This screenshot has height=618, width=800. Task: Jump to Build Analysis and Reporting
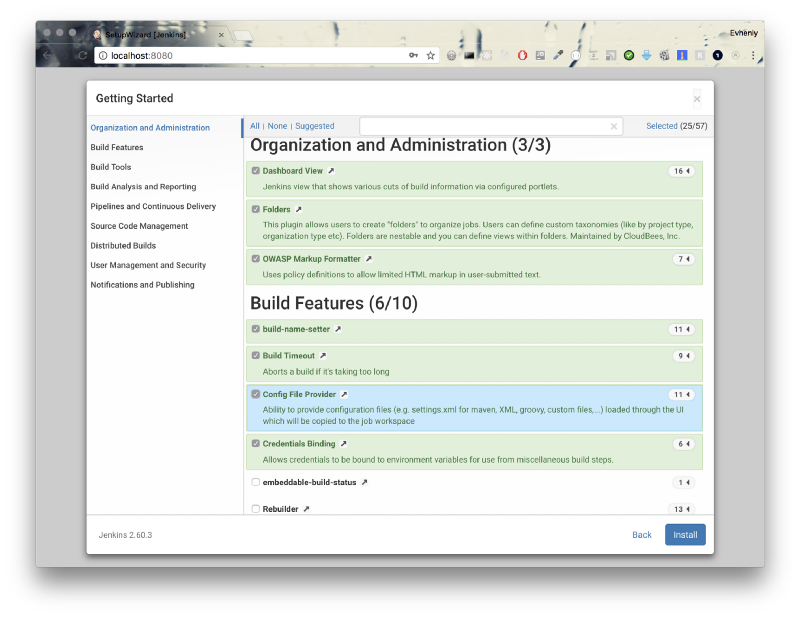[x=143, y=186]
